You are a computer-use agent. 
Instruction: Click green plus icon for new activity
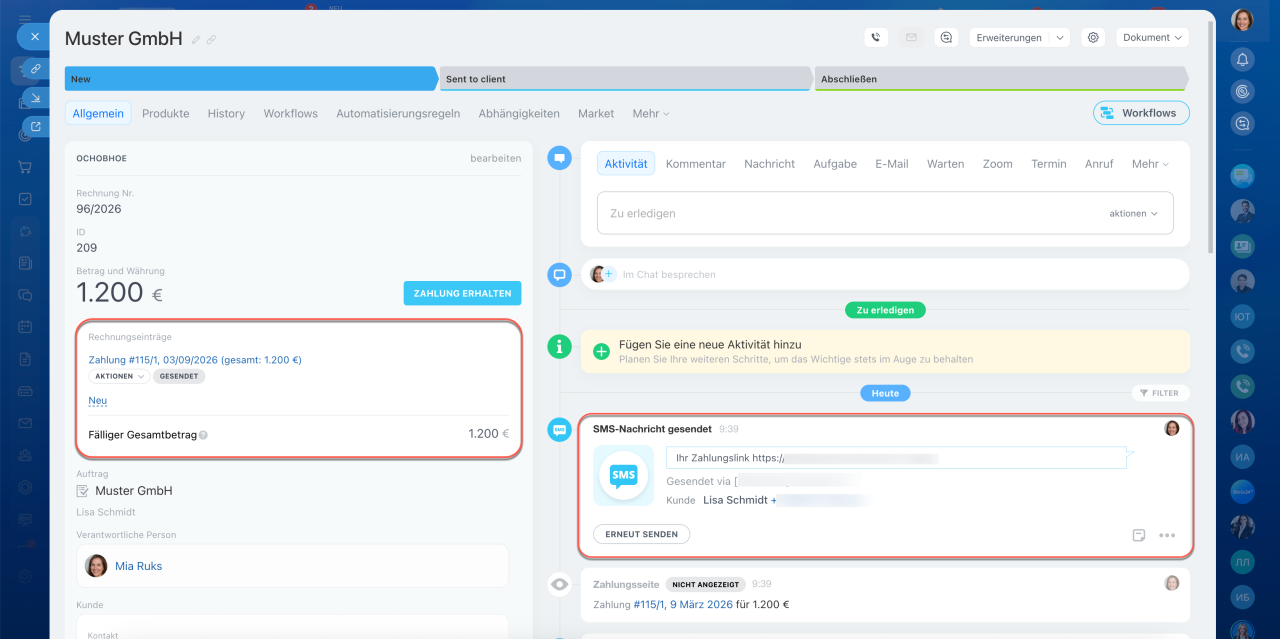(x=601, y=351)
